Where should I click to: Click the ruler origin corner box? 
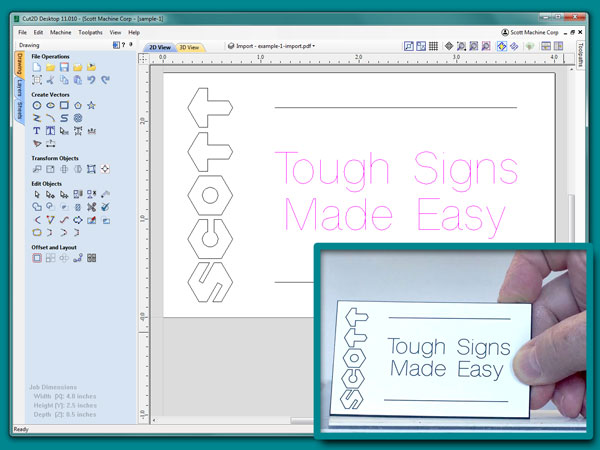[143, 58]
